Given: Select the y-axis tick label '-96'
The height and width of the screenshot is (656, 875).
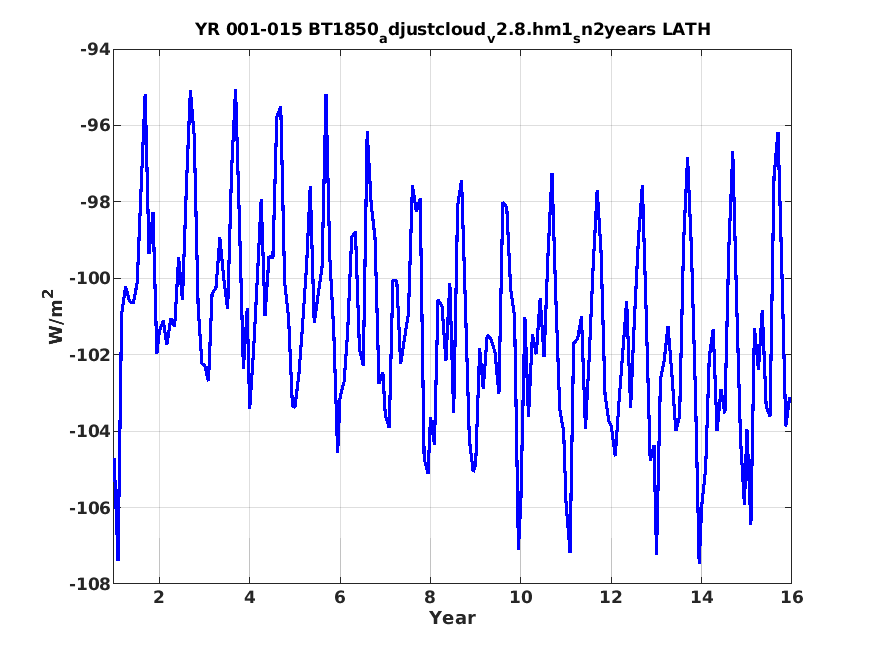Looking at the screenshot, I should [95, 126].
